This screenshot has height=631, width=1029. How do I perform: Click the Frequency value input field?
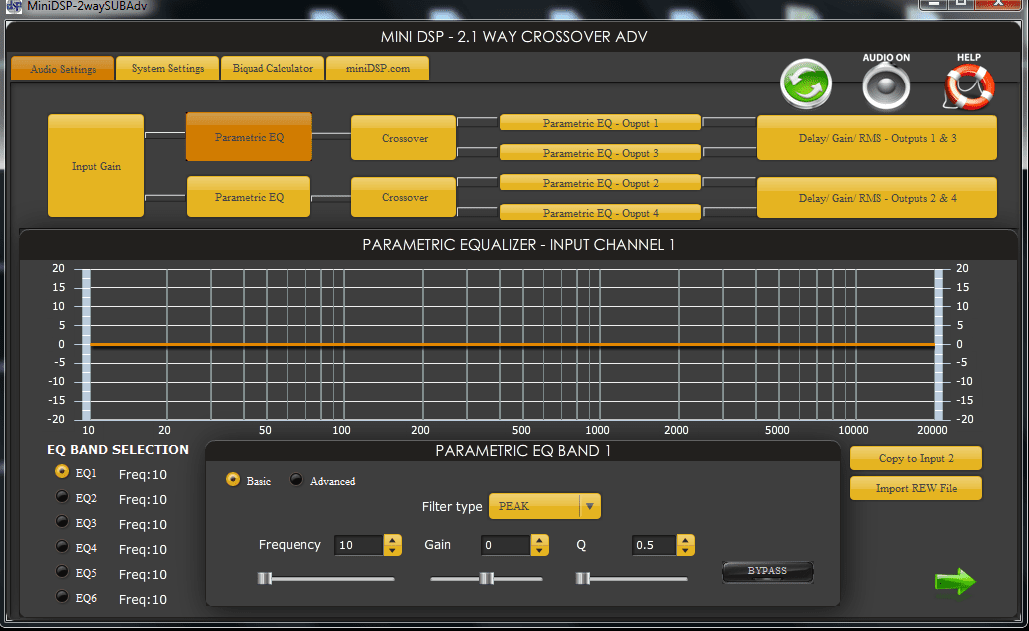pos(359,545)
